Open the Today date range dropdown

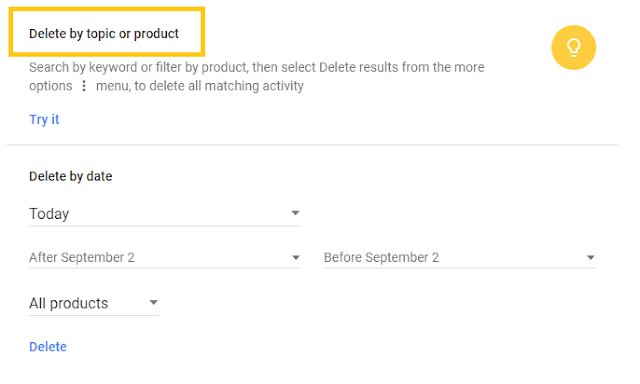pyautogui.click(x=165, y=213)
